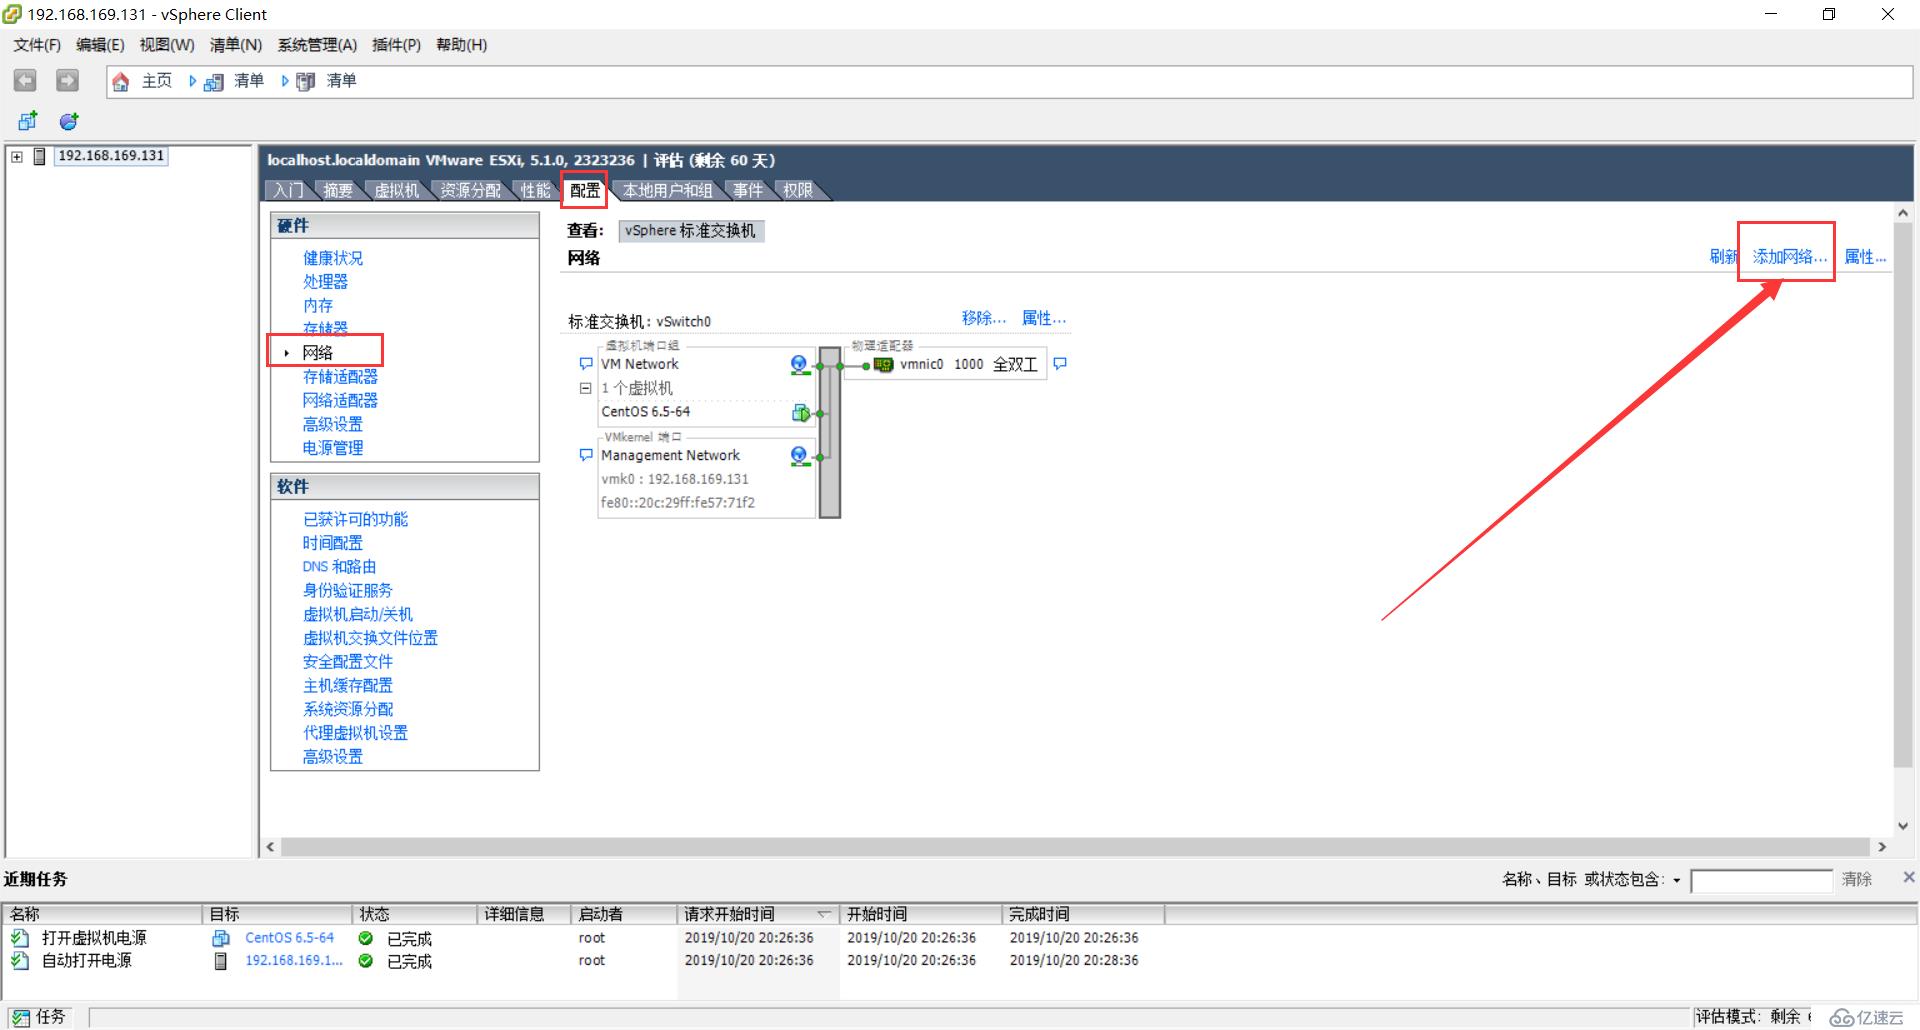
Task: Switch to the 本地用户和组 tab
Action: coord(667,190)
